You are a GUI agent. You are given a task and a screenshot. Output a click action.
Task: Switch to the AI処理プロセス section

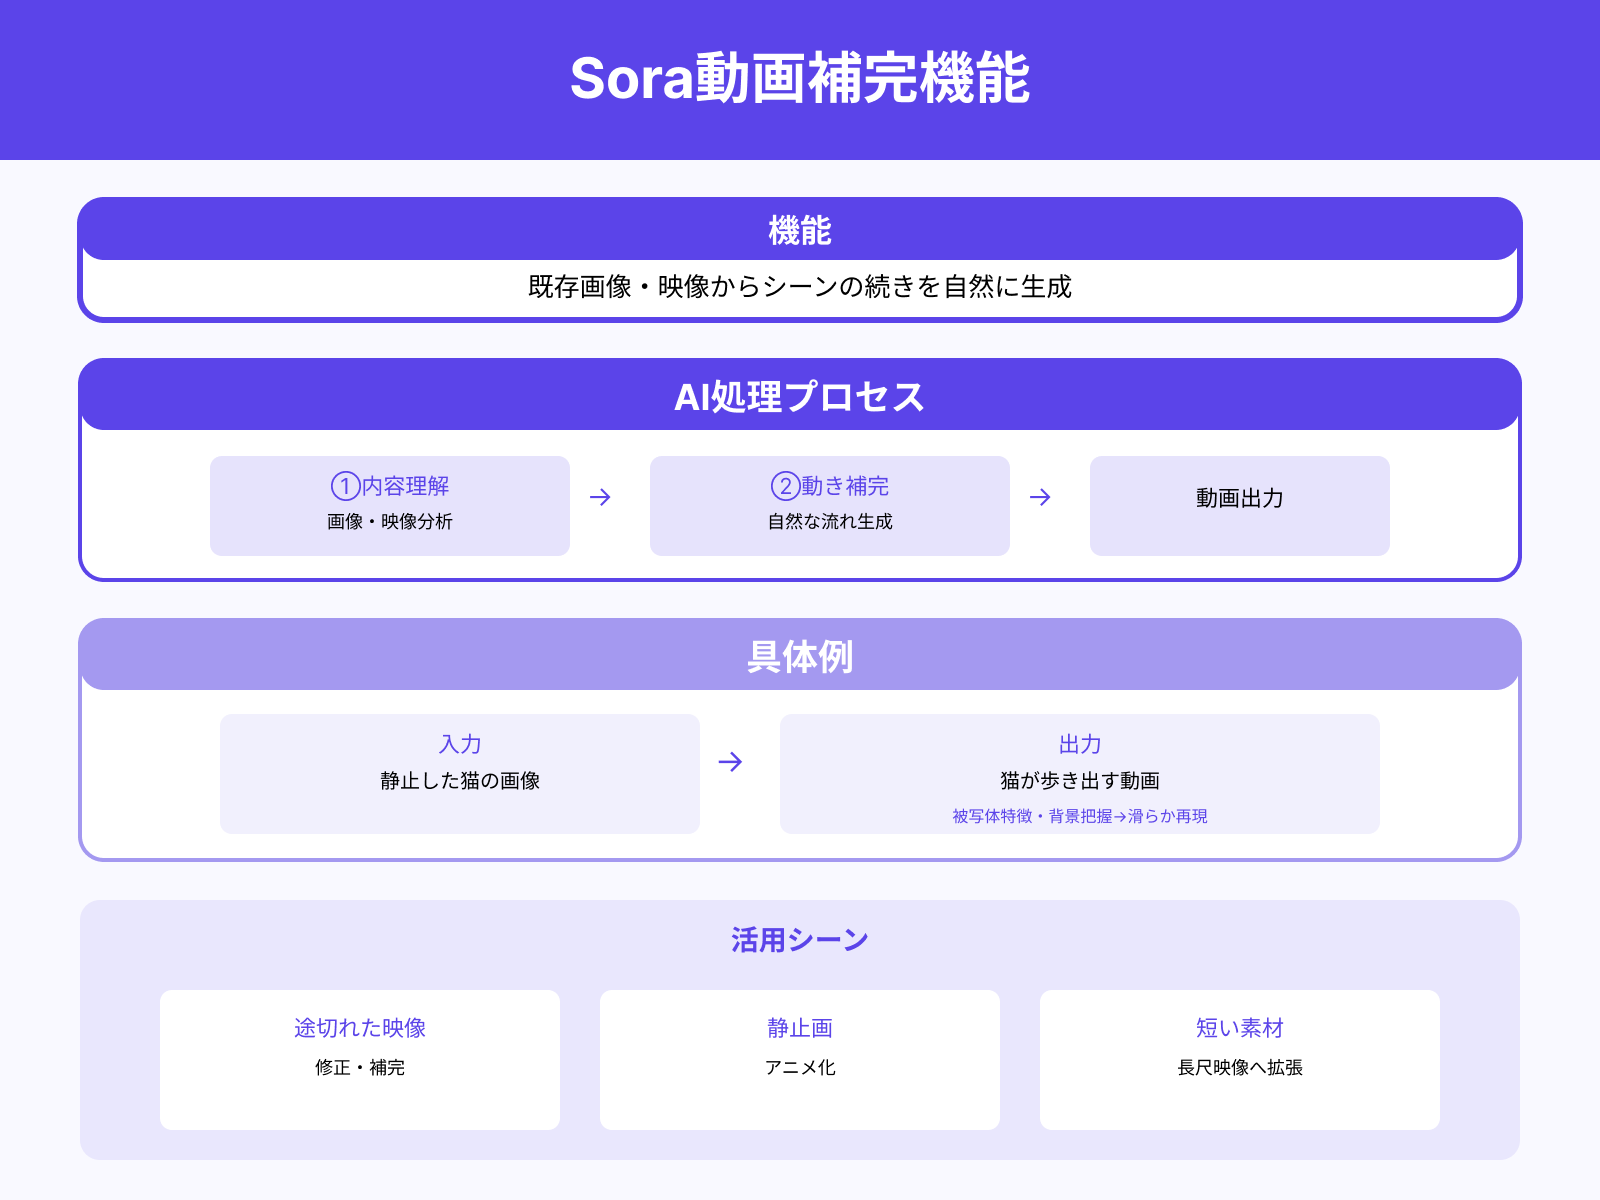pos(799,396)
